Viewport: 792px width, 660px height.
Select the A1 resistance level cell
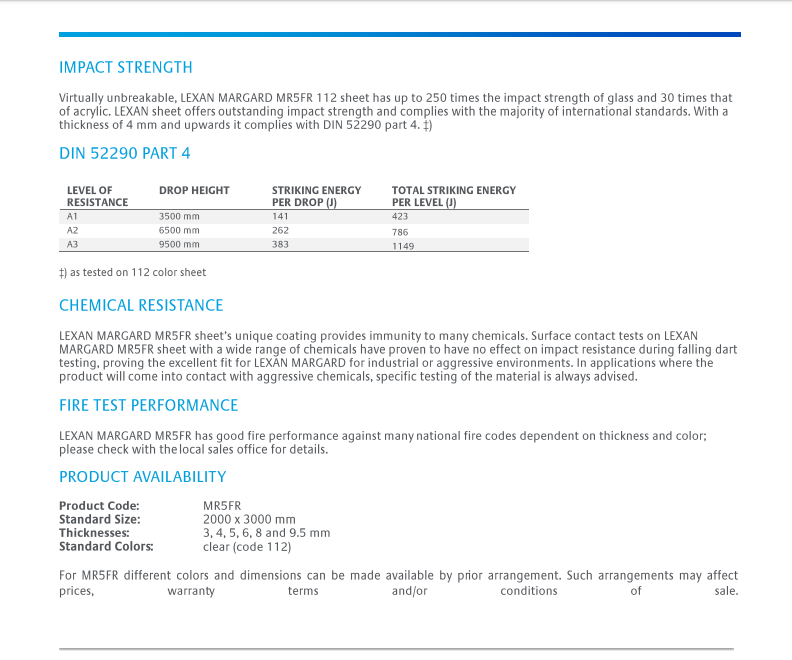click(72, 216)
